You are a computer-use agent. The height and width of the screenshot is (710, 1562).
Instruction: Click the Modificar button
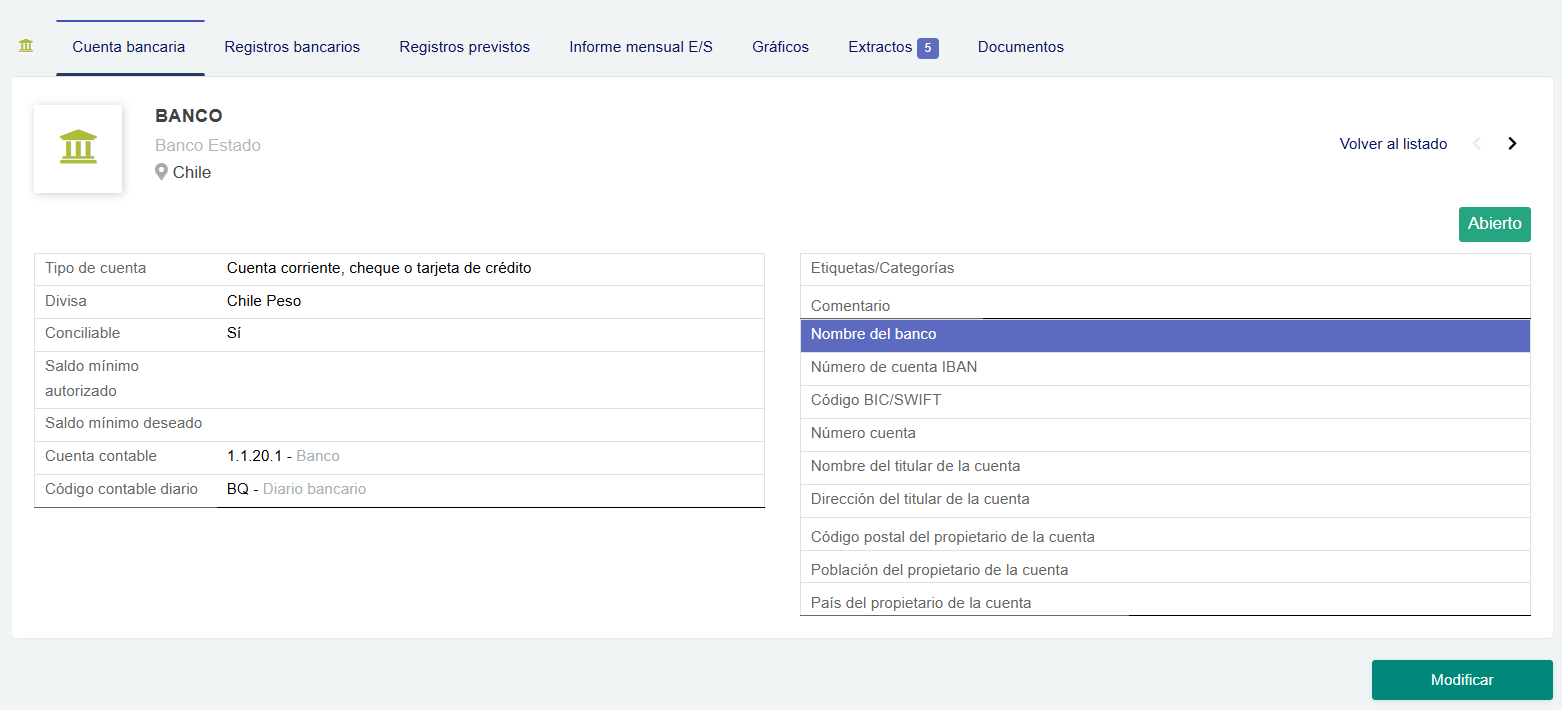click(x=1461, y=679)
